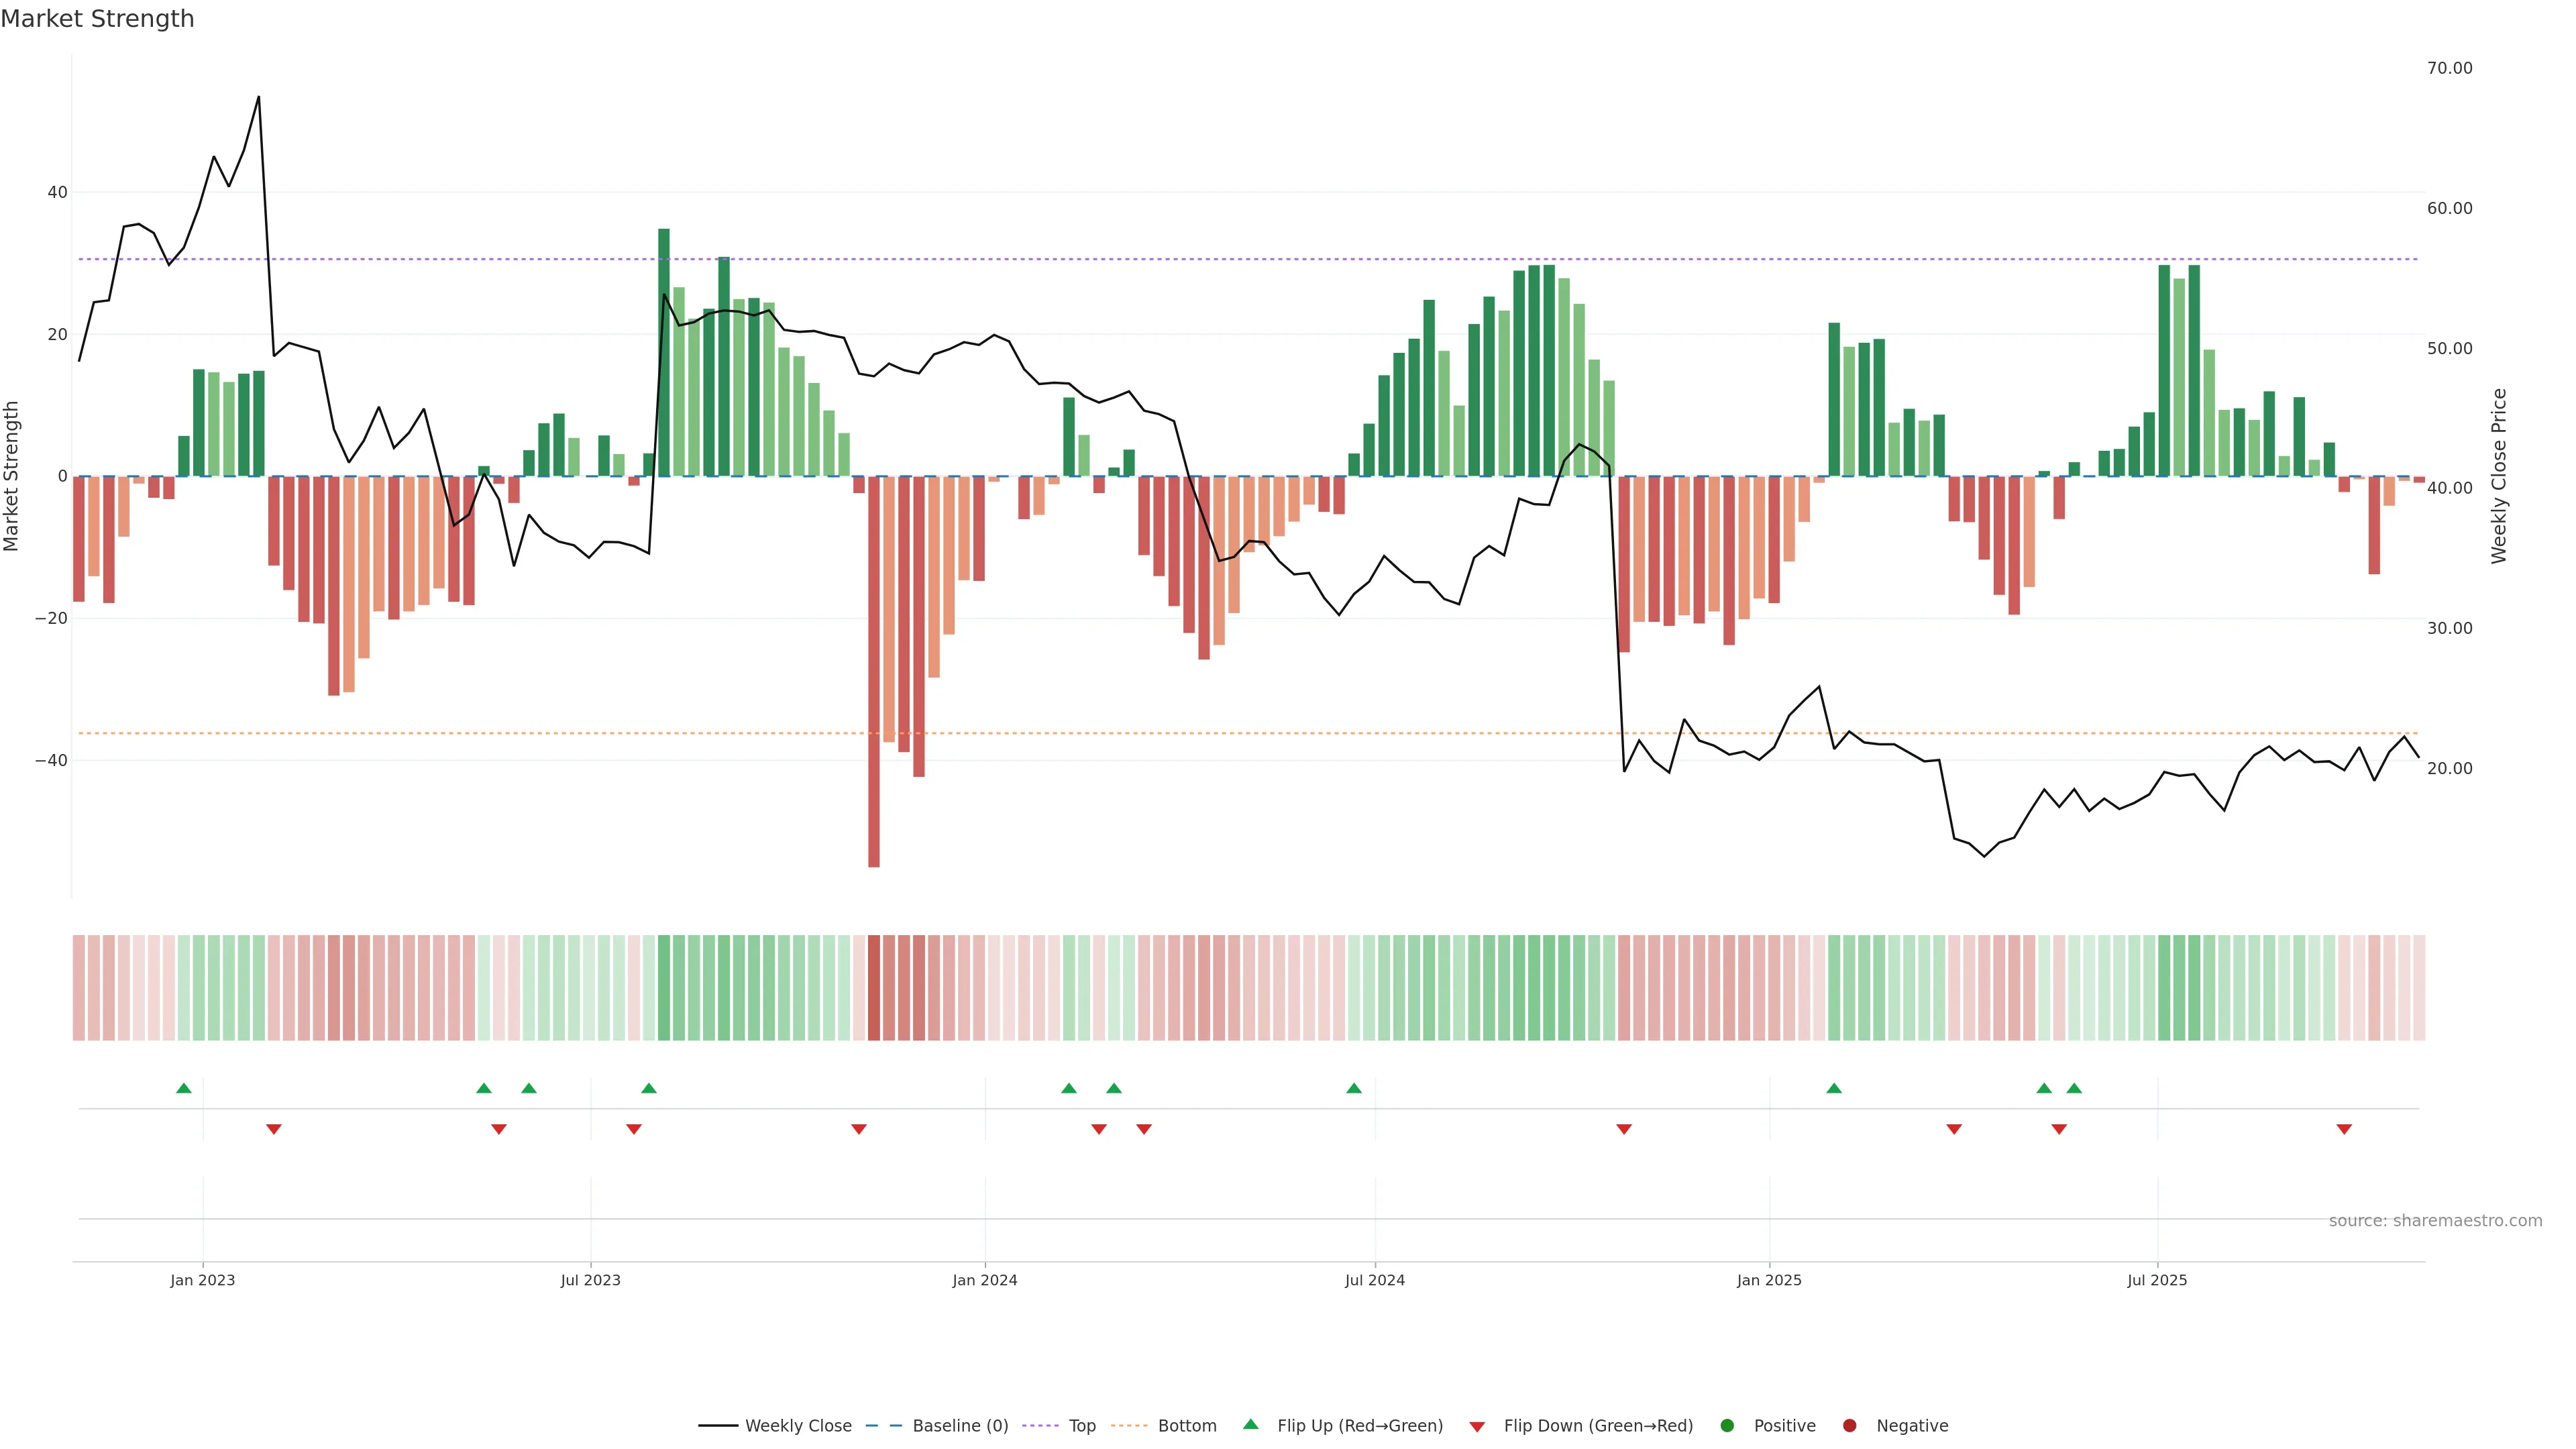The height and width of the screenshot is (1449, 2576).
Task: Click the red flip-down marker after Jan 2023
Action: click(x=274, y=1129)
